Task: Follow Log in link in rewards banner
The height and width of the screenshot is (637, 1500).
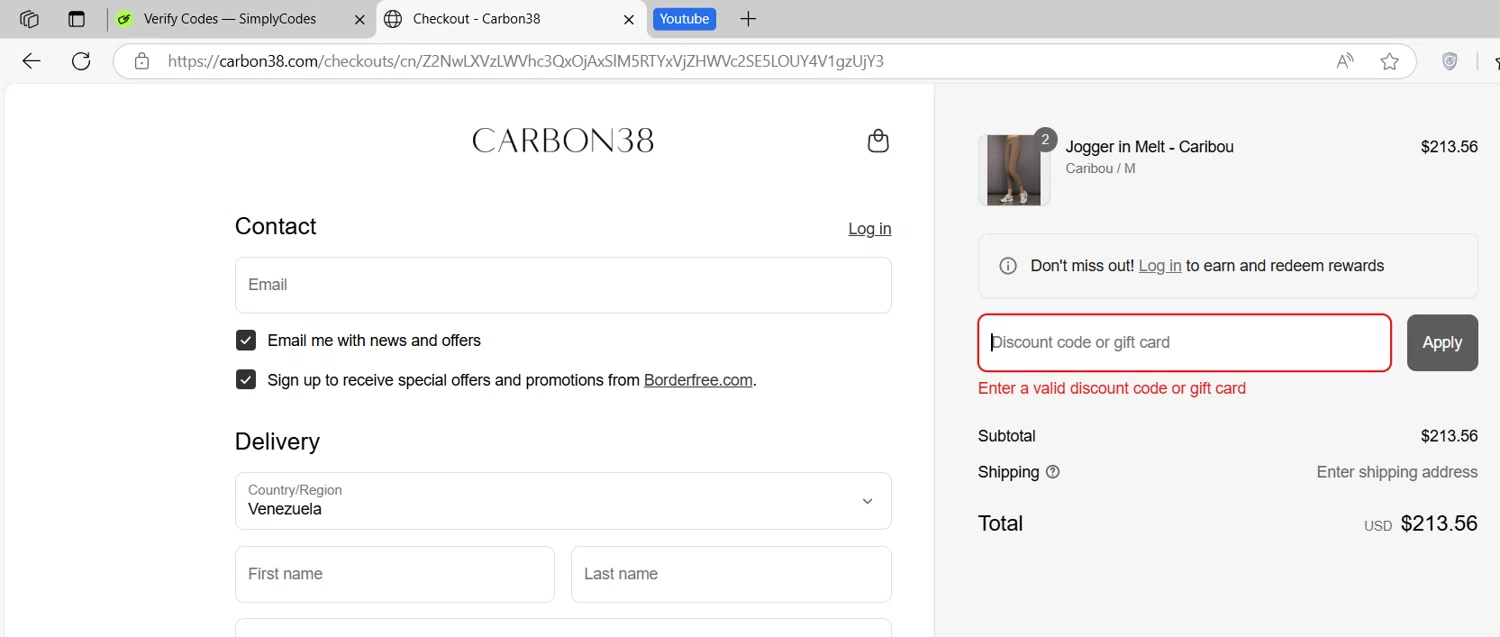Action: tap(1160, 266)
